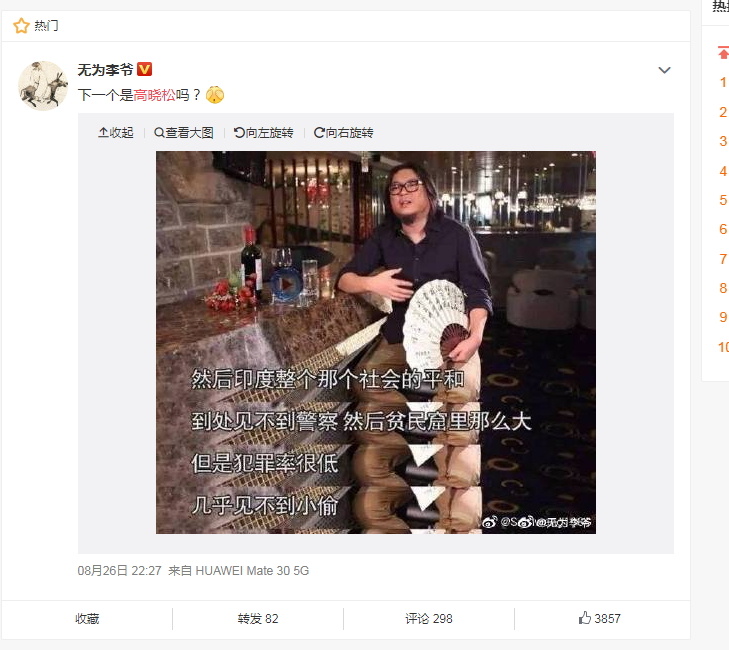The width and height of the screenshot is (729, 650).
Task: Collapse the image using 收起
Action: (x=116, y=133)
